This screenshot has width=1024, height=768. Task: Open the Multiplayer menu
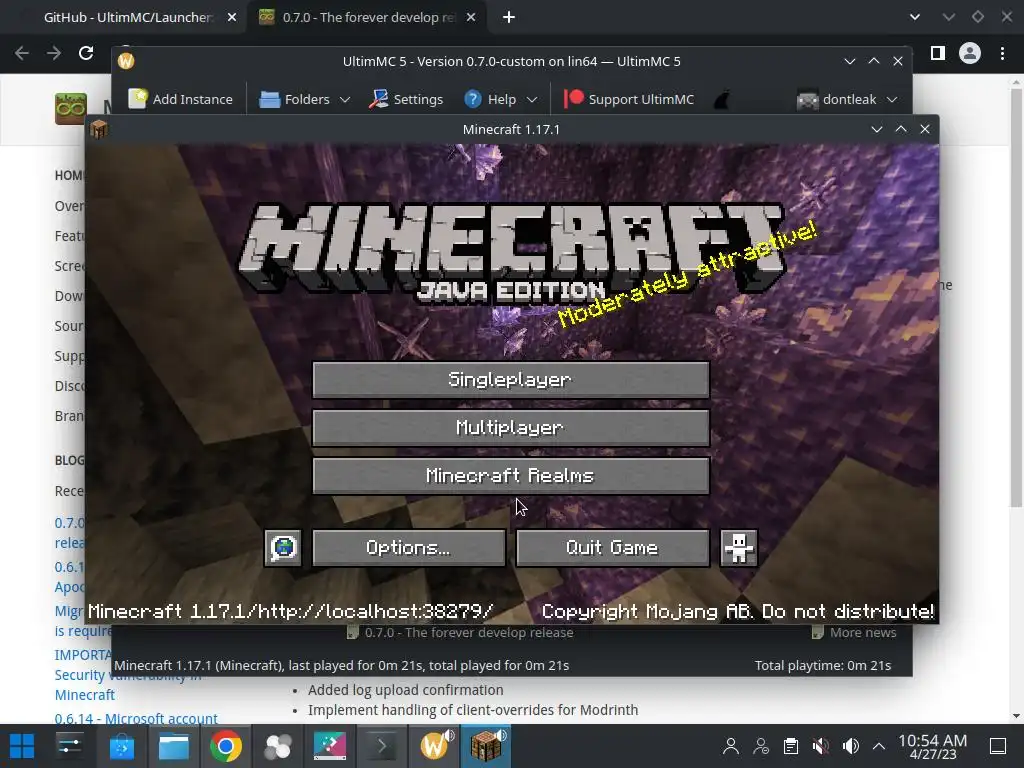[511, 428]
